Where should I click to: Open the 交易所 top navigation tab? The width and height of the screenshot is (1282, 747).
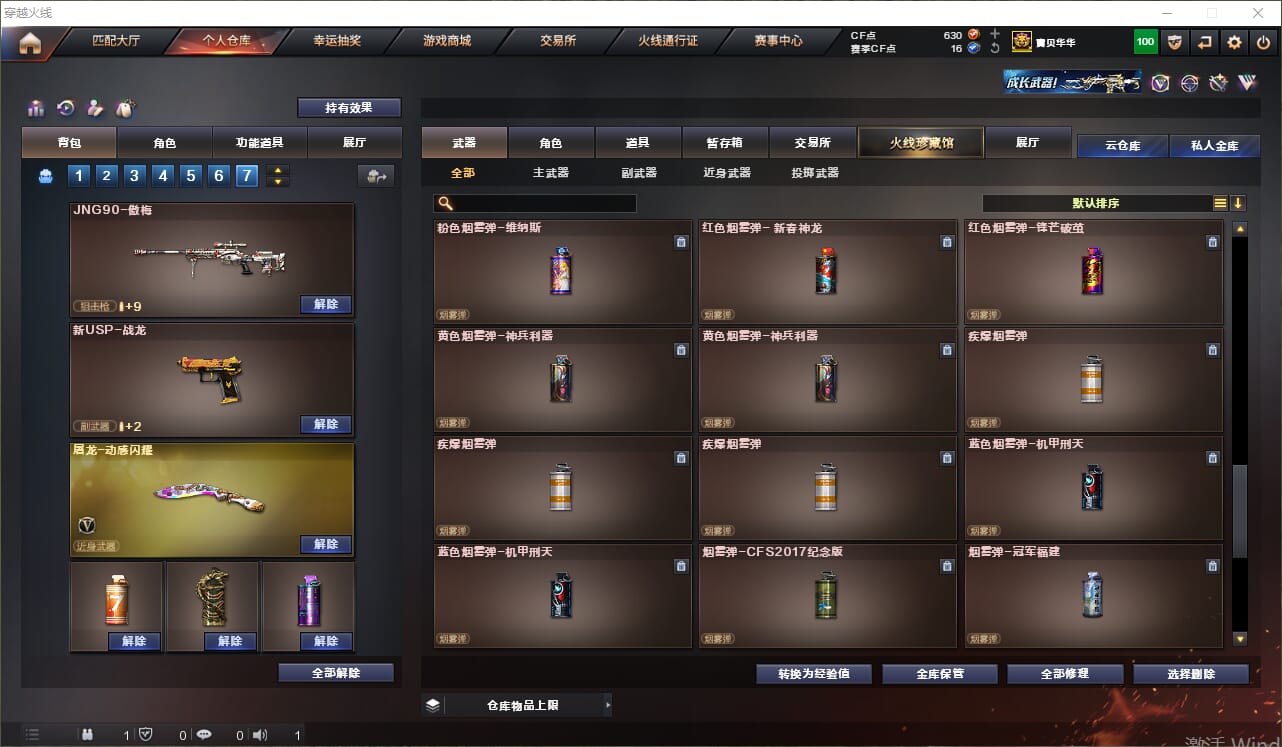click(558, 41)
